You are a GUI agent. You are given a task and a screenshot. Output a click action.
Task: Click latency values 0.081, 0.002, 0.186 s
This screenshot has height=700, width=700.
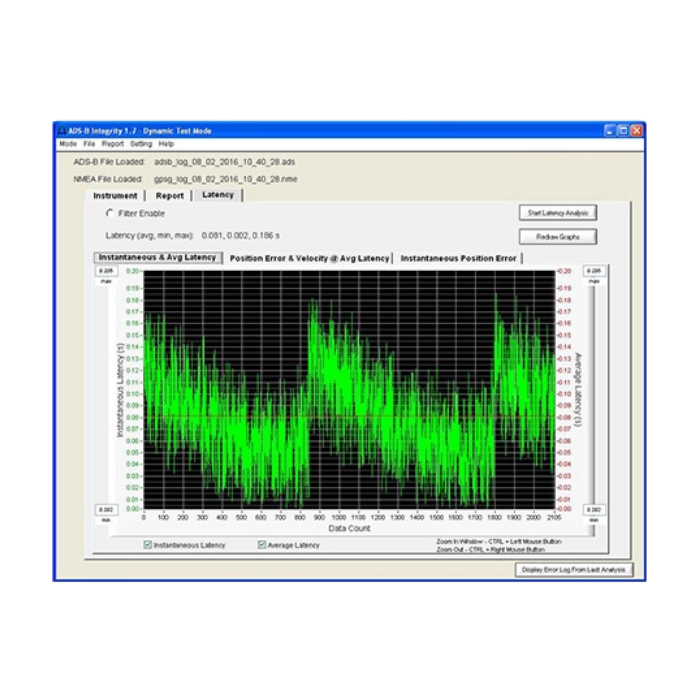pos(241,235)
